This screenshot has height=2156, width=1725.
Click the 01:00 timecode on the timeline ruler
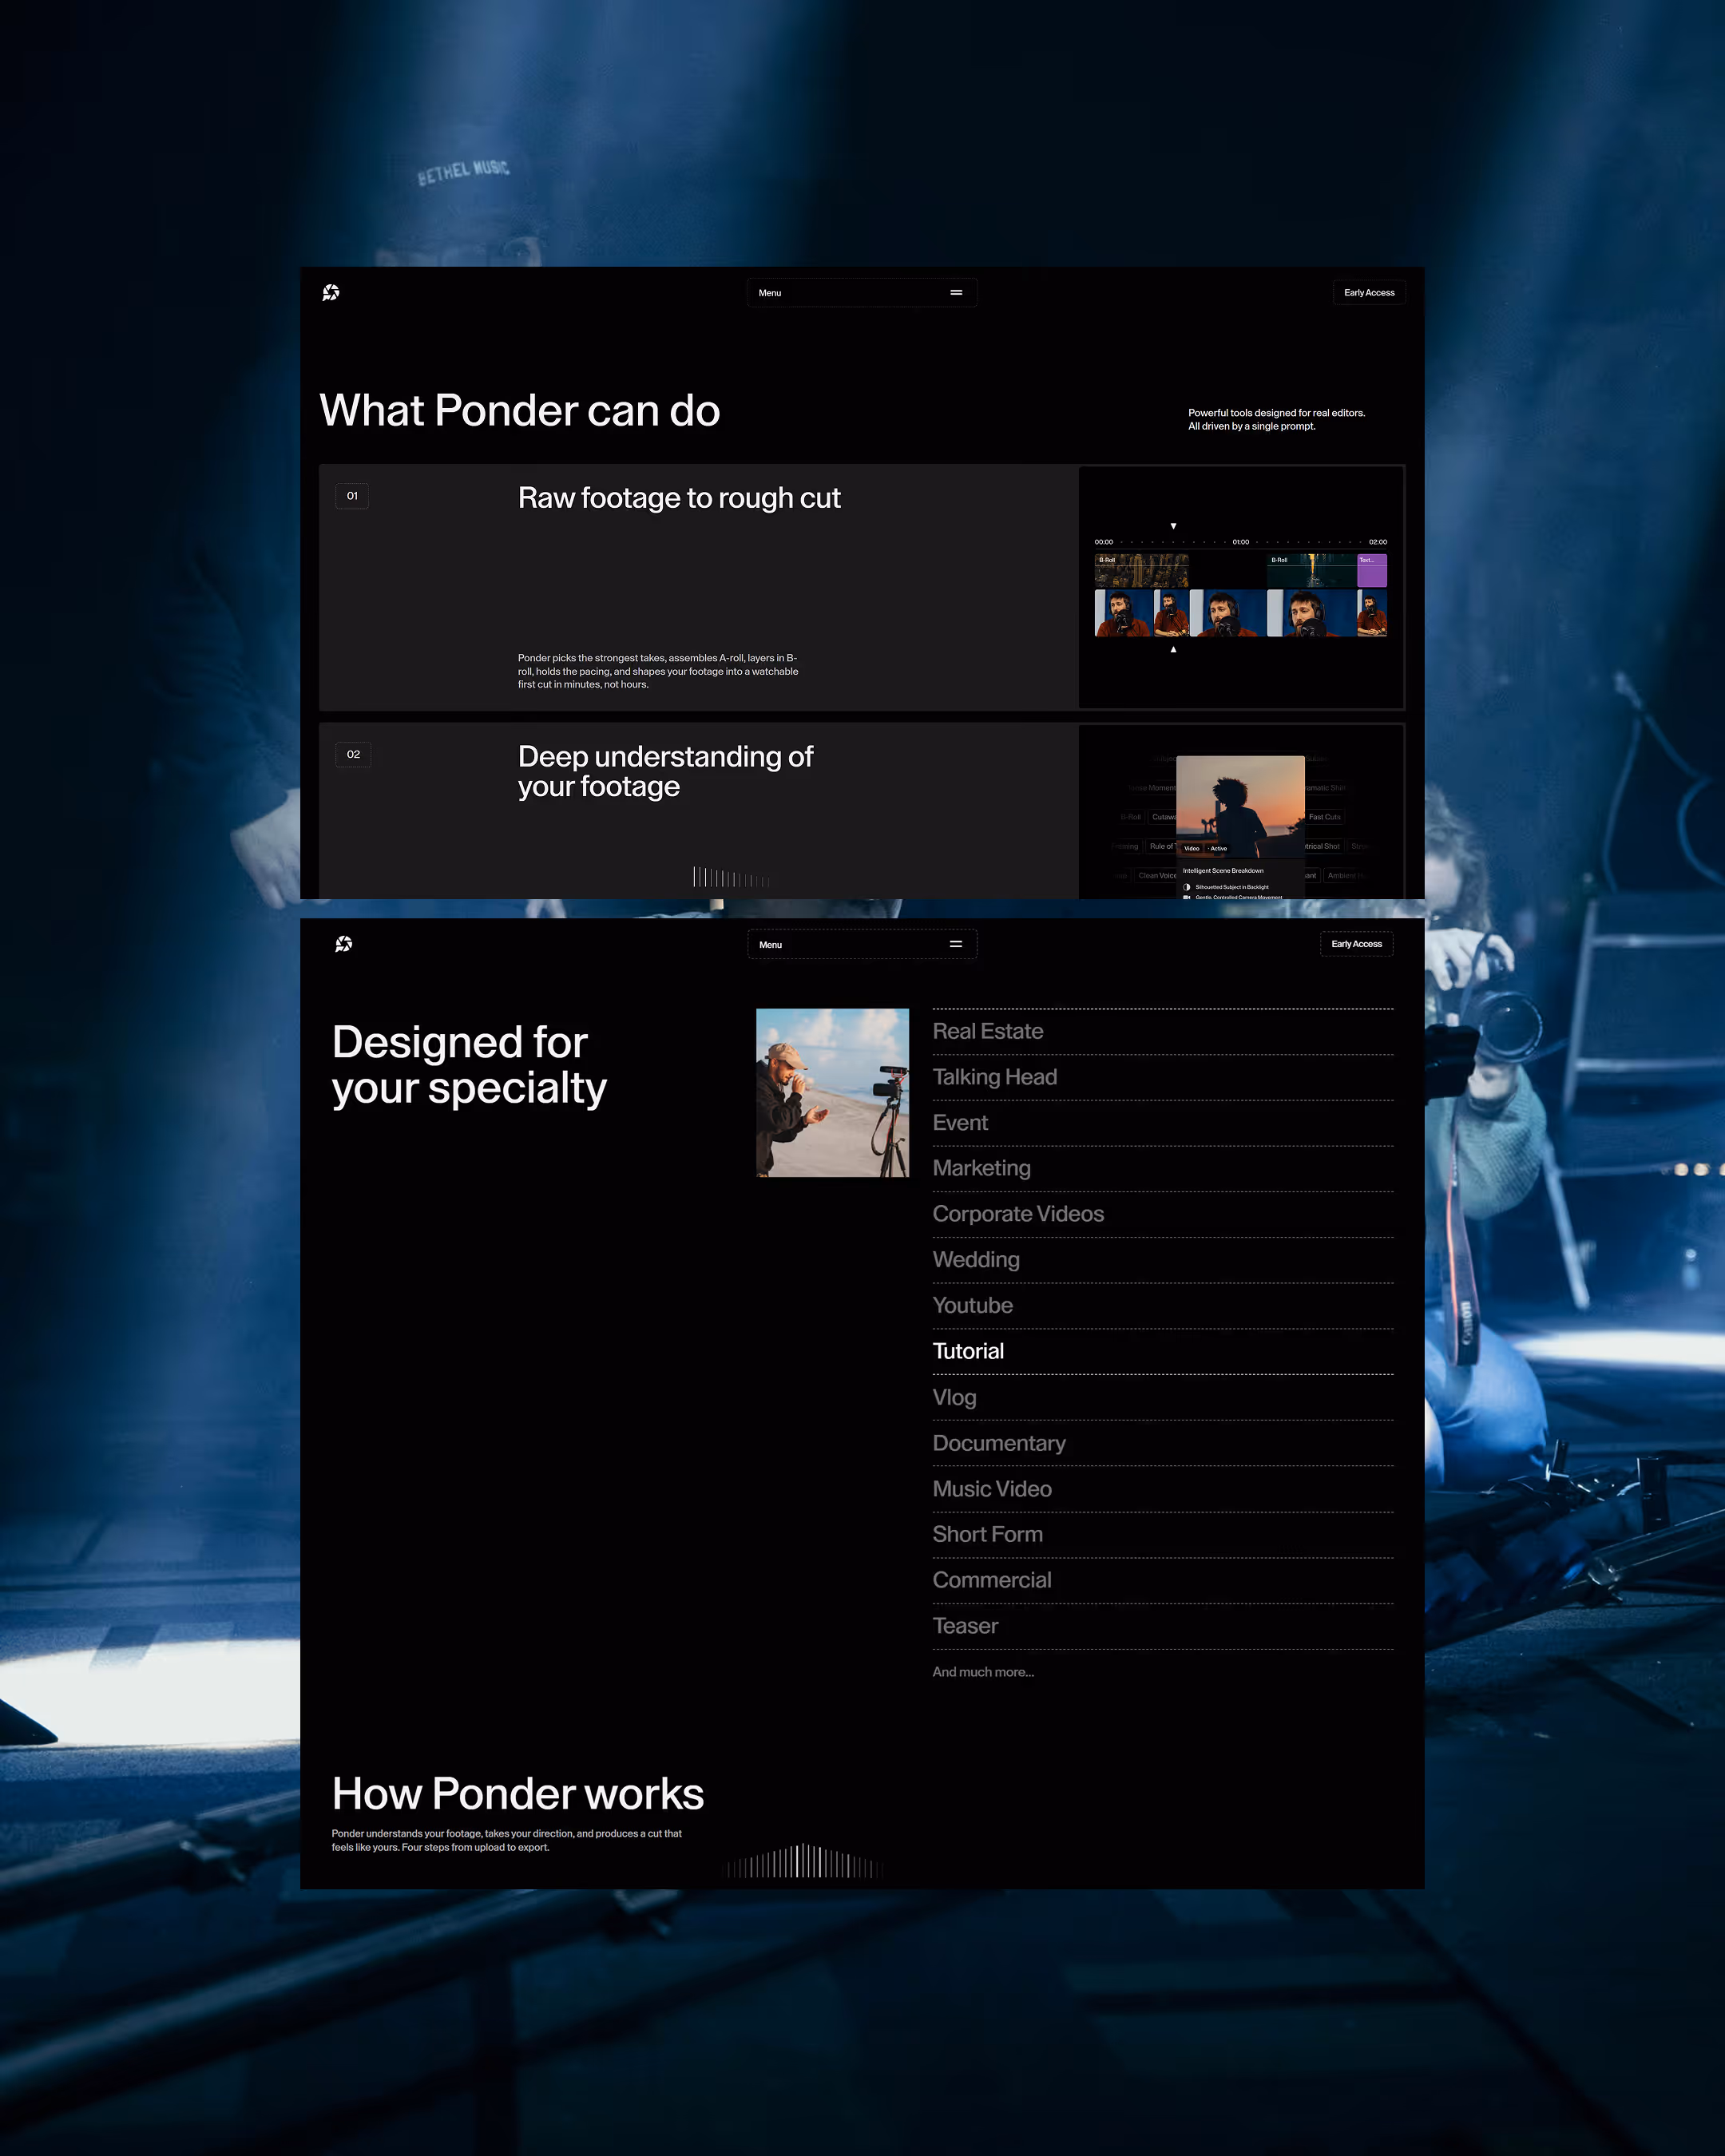coord(1241,542)
